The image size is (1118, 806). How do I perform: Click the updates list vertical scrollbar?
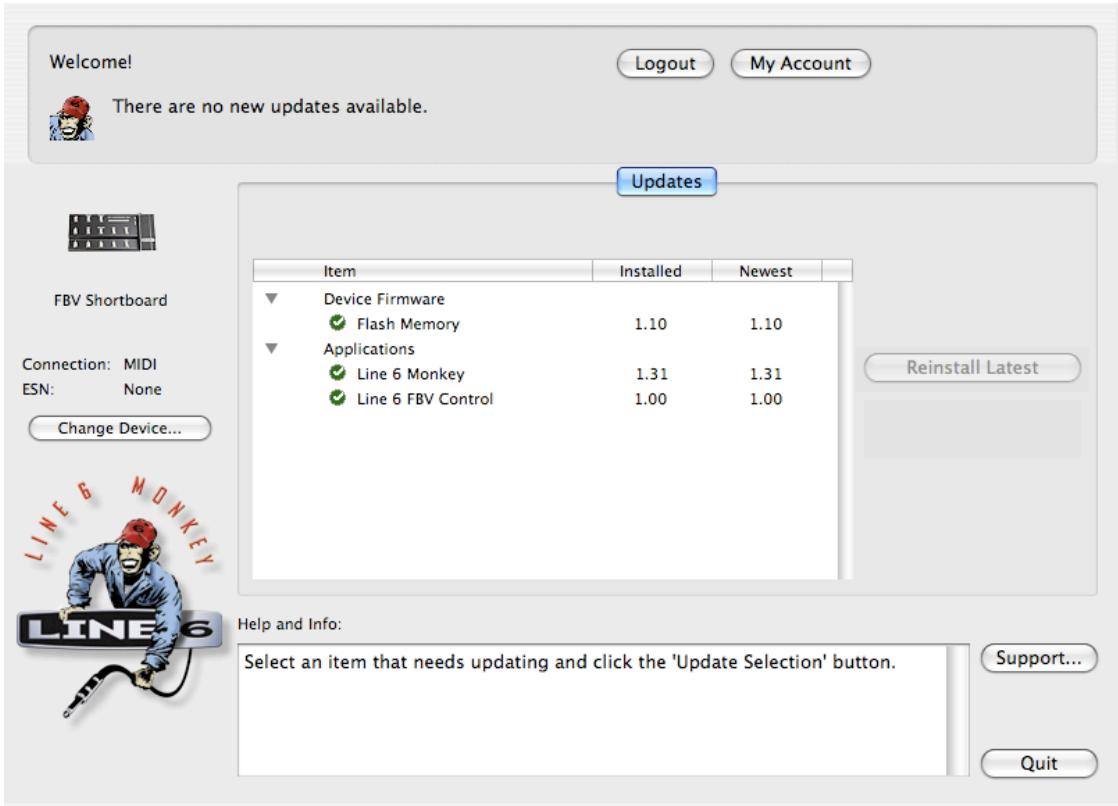tap(845, 430)
